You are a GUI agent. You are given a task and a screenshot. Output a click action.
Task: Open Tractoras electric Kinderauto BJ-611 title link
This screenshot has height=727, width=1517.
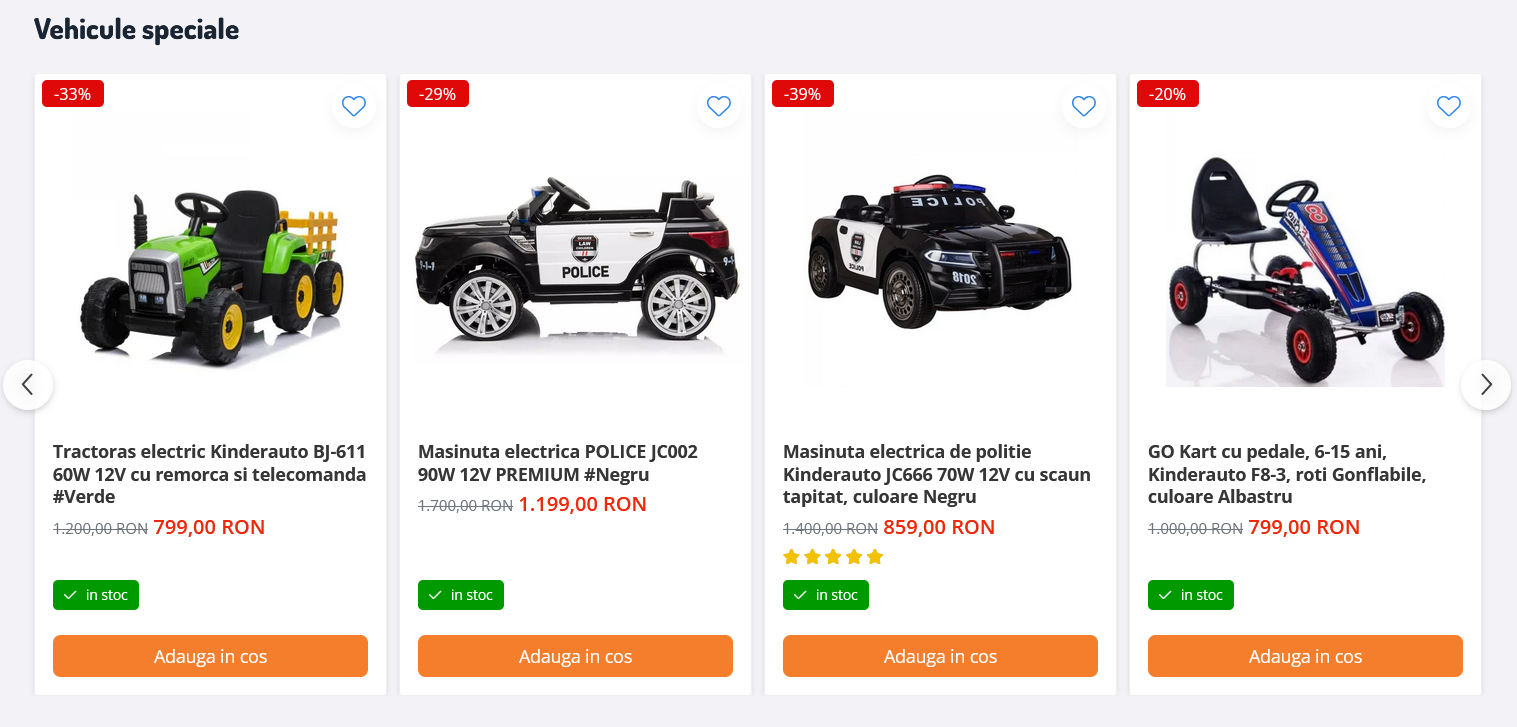[210, 474]
